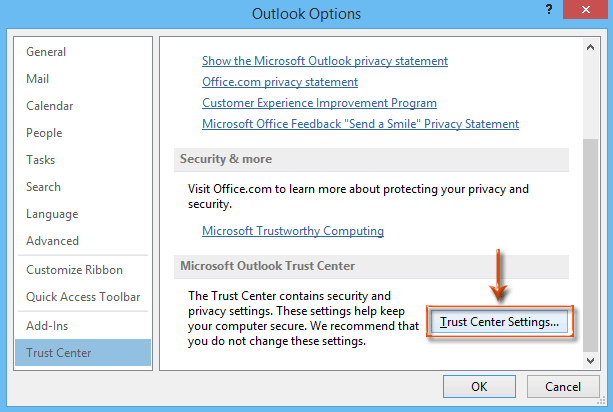Open Microsoft Outlook privacy statement link
613x412 pixels.
pos(325,61)
